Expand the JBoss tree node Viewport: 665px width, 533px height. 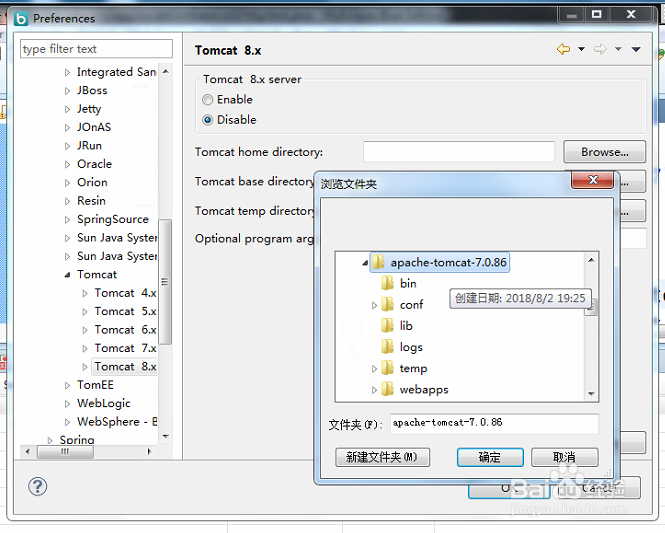click(x=67, y=91)
